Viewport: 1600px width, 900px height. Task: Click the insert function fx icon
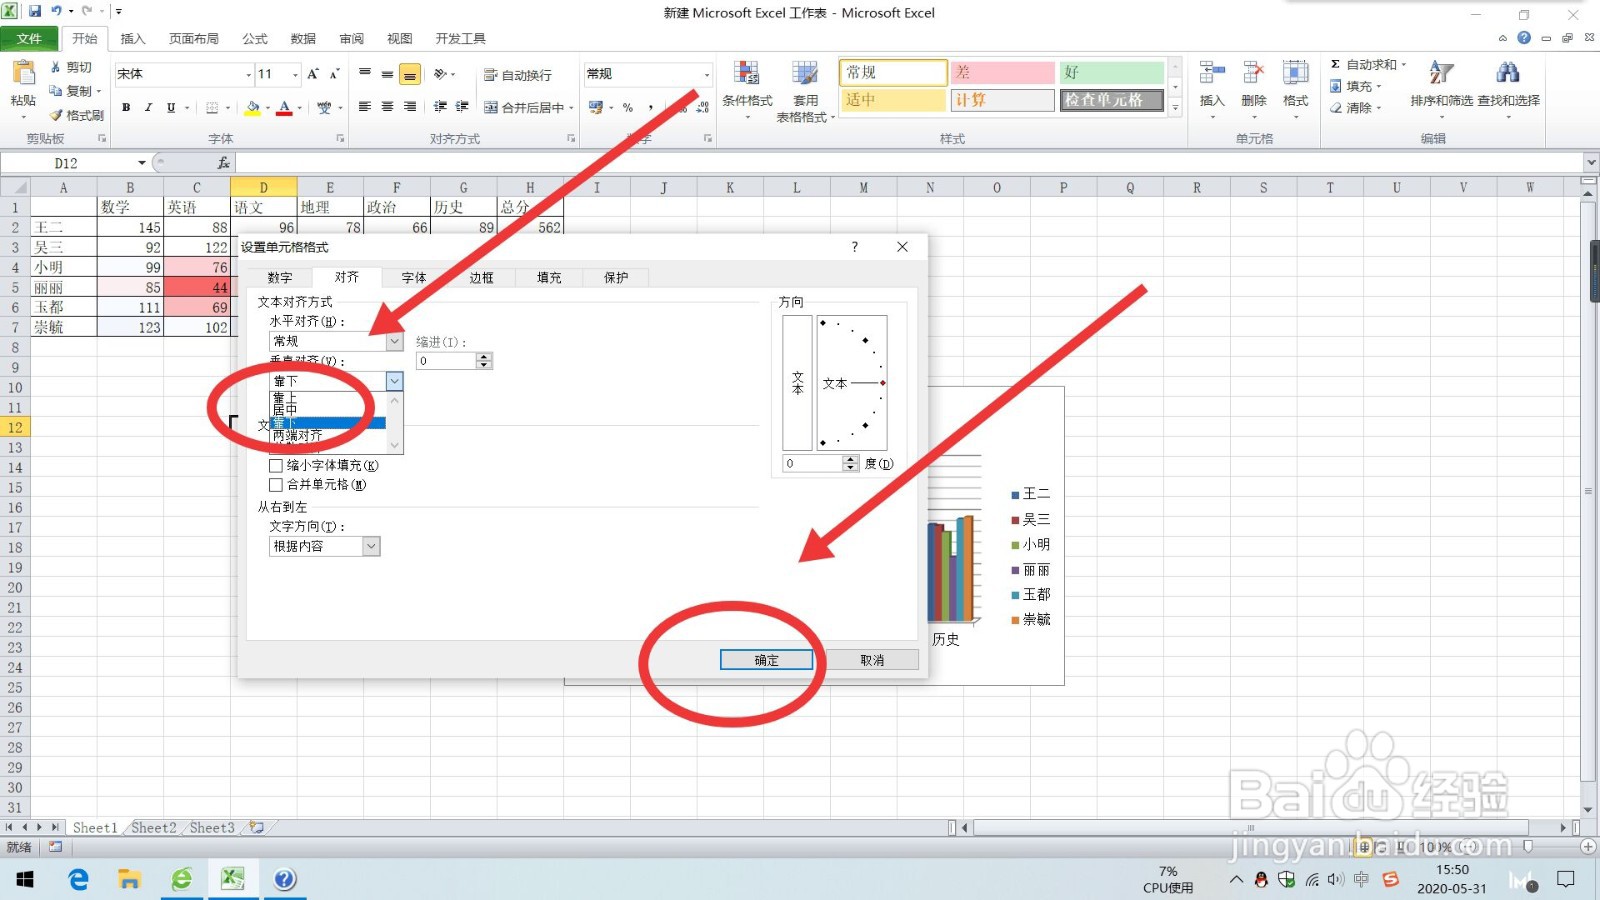pos(223,162)
